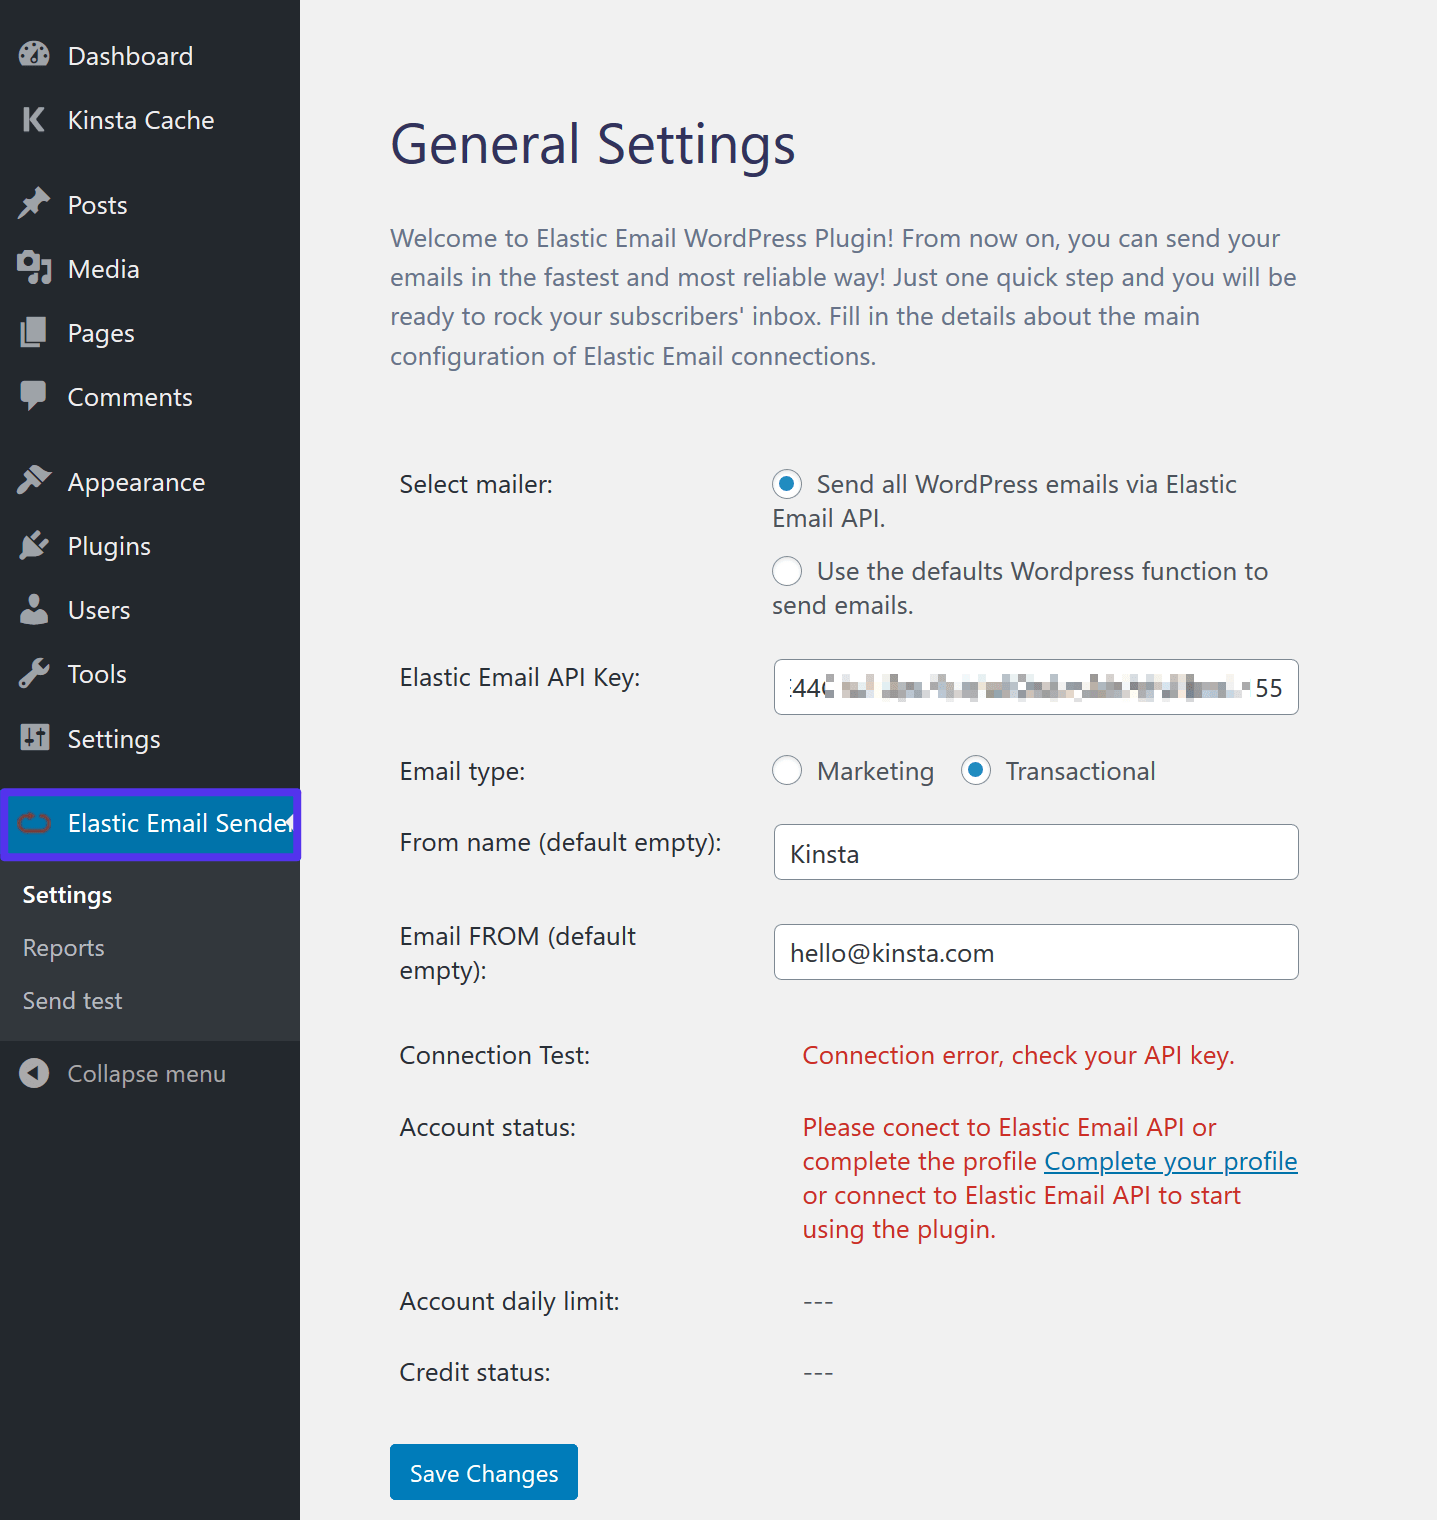Open Media via the camera icon
Screen dimensions: 1437x1520
[33, 268]
